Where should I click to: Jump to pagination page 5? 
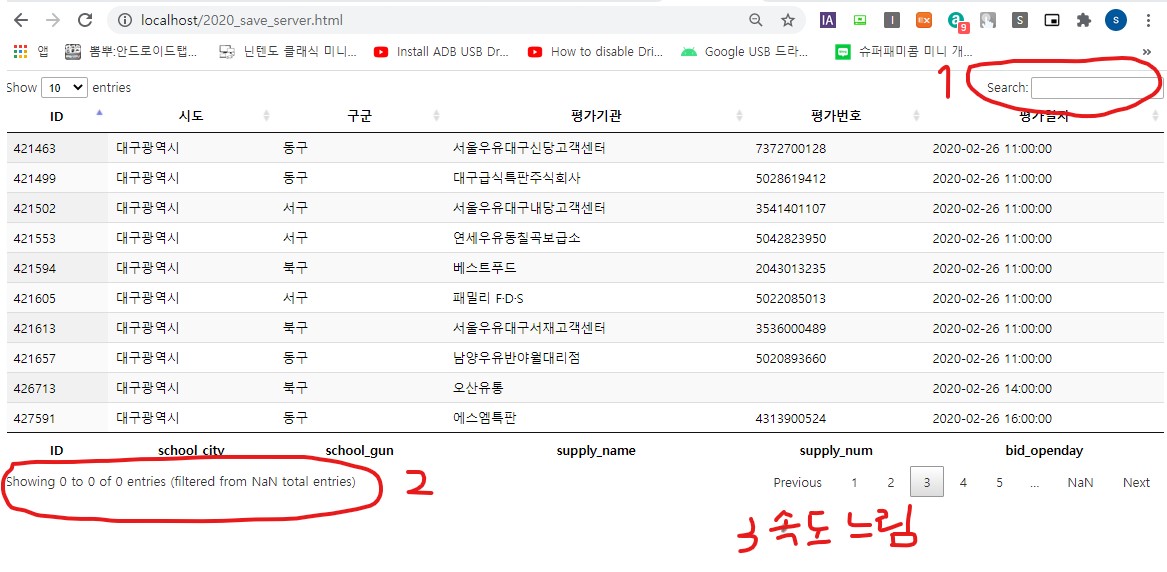[x=1000, y=482]
